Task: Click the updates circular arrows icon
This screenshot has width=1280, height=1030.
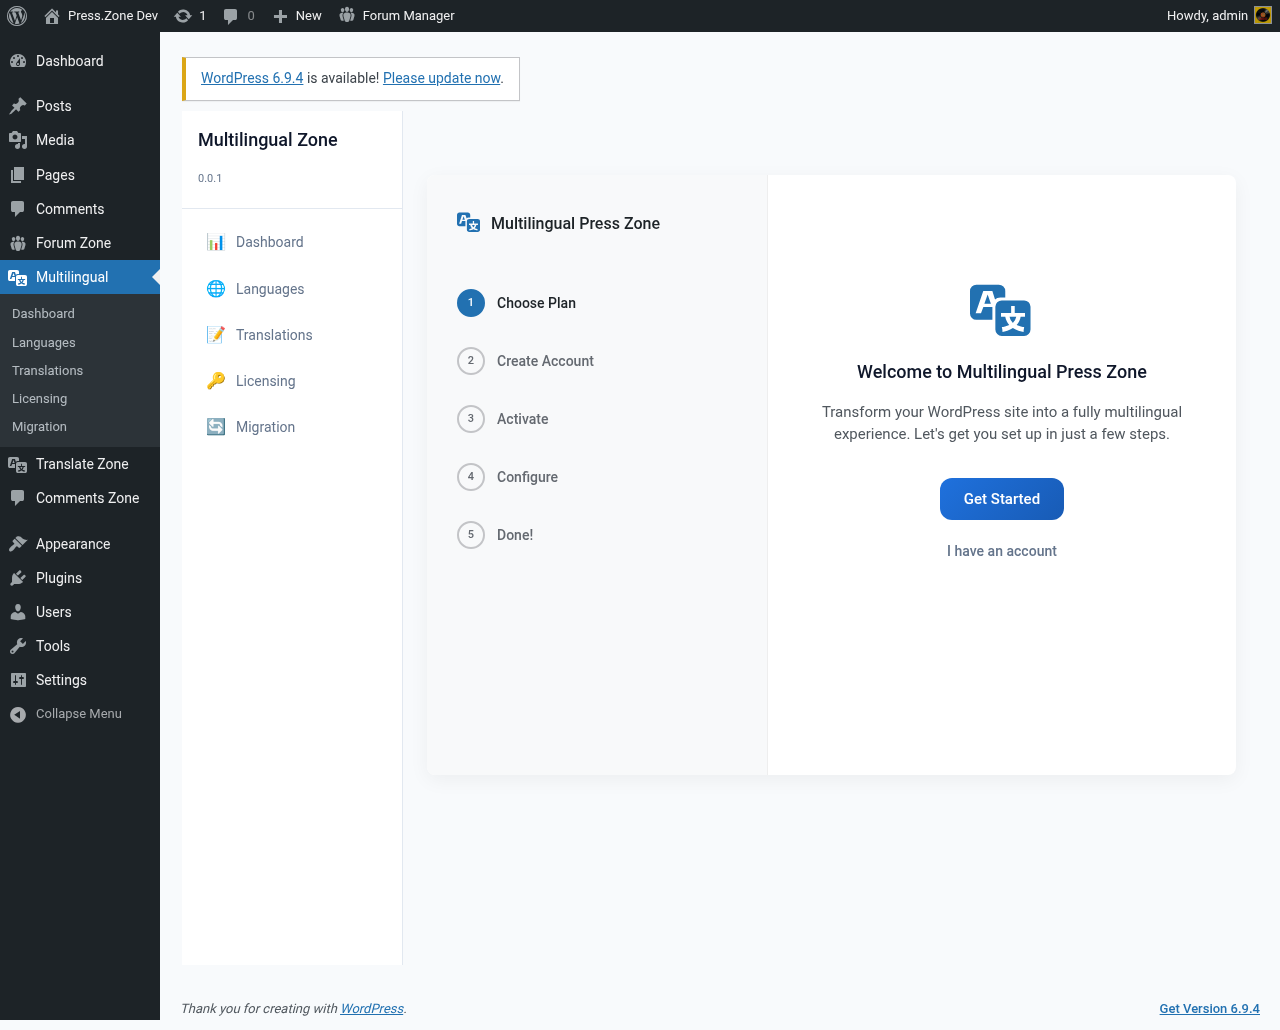Action: click(183, 16)
